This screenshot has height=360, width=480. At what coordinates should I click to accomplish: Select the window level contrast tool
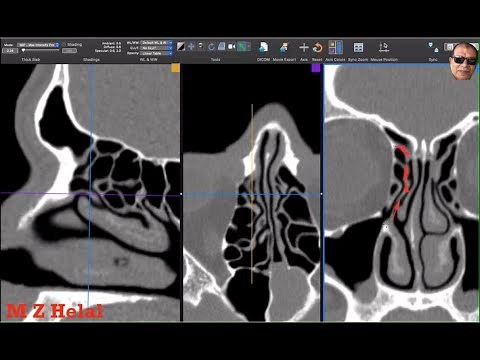tap(181, 46)
